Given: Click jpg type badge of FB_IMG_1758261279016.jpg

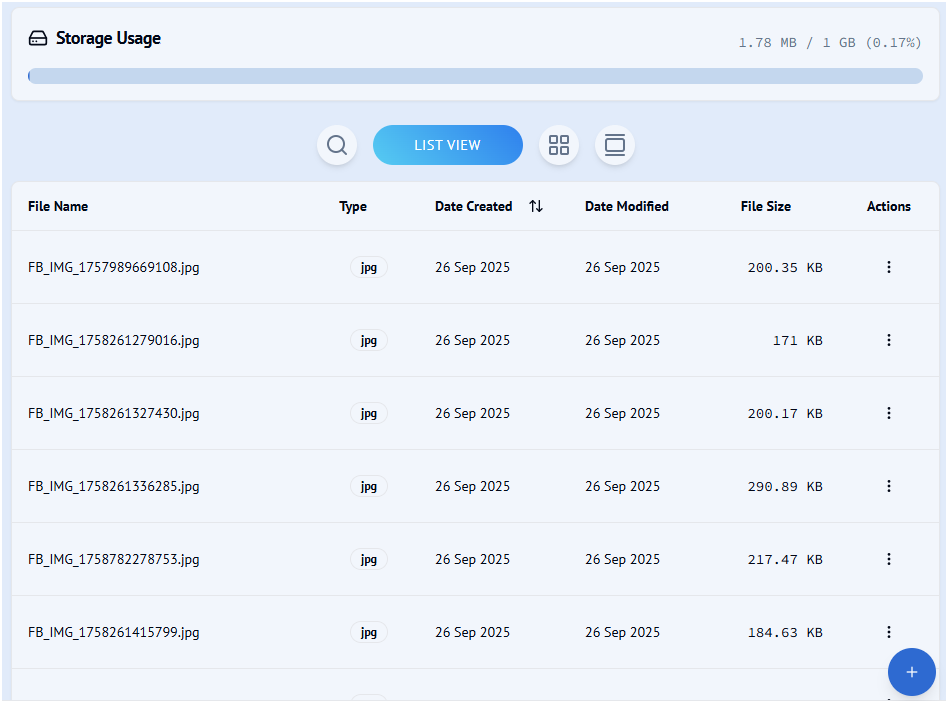Looking at the screenshot, I should 368,340.
